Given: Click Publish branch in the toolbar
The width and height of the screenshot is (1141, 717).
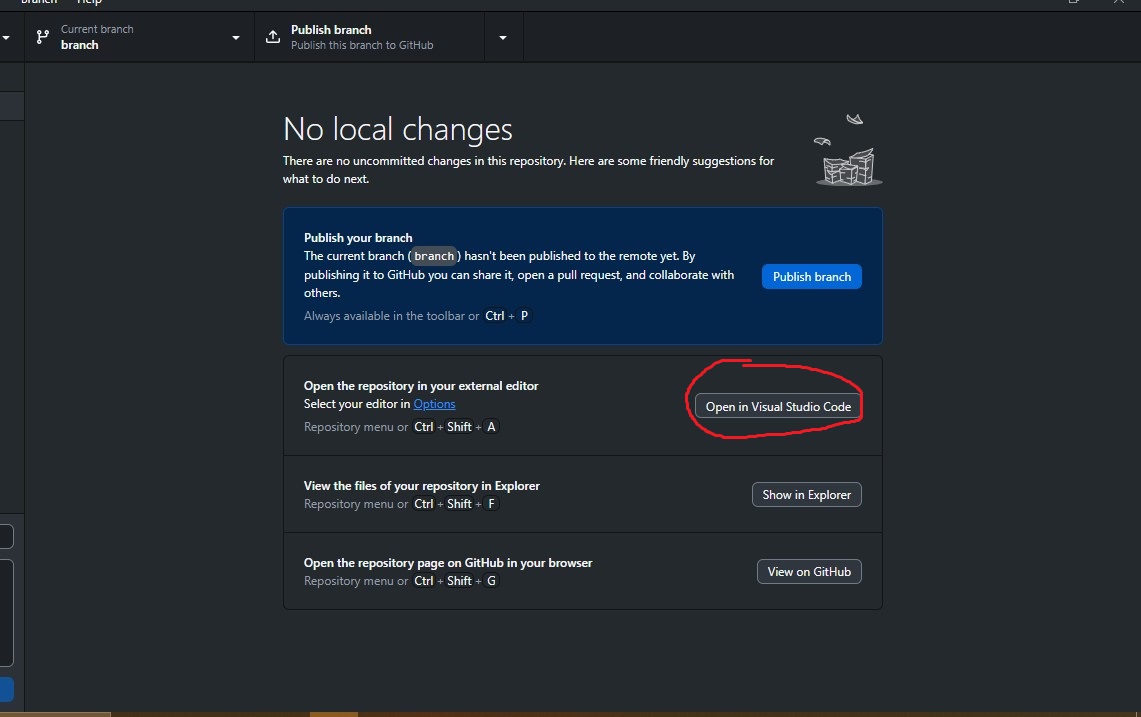Looking at the screenshot, I should coord(370,37).
